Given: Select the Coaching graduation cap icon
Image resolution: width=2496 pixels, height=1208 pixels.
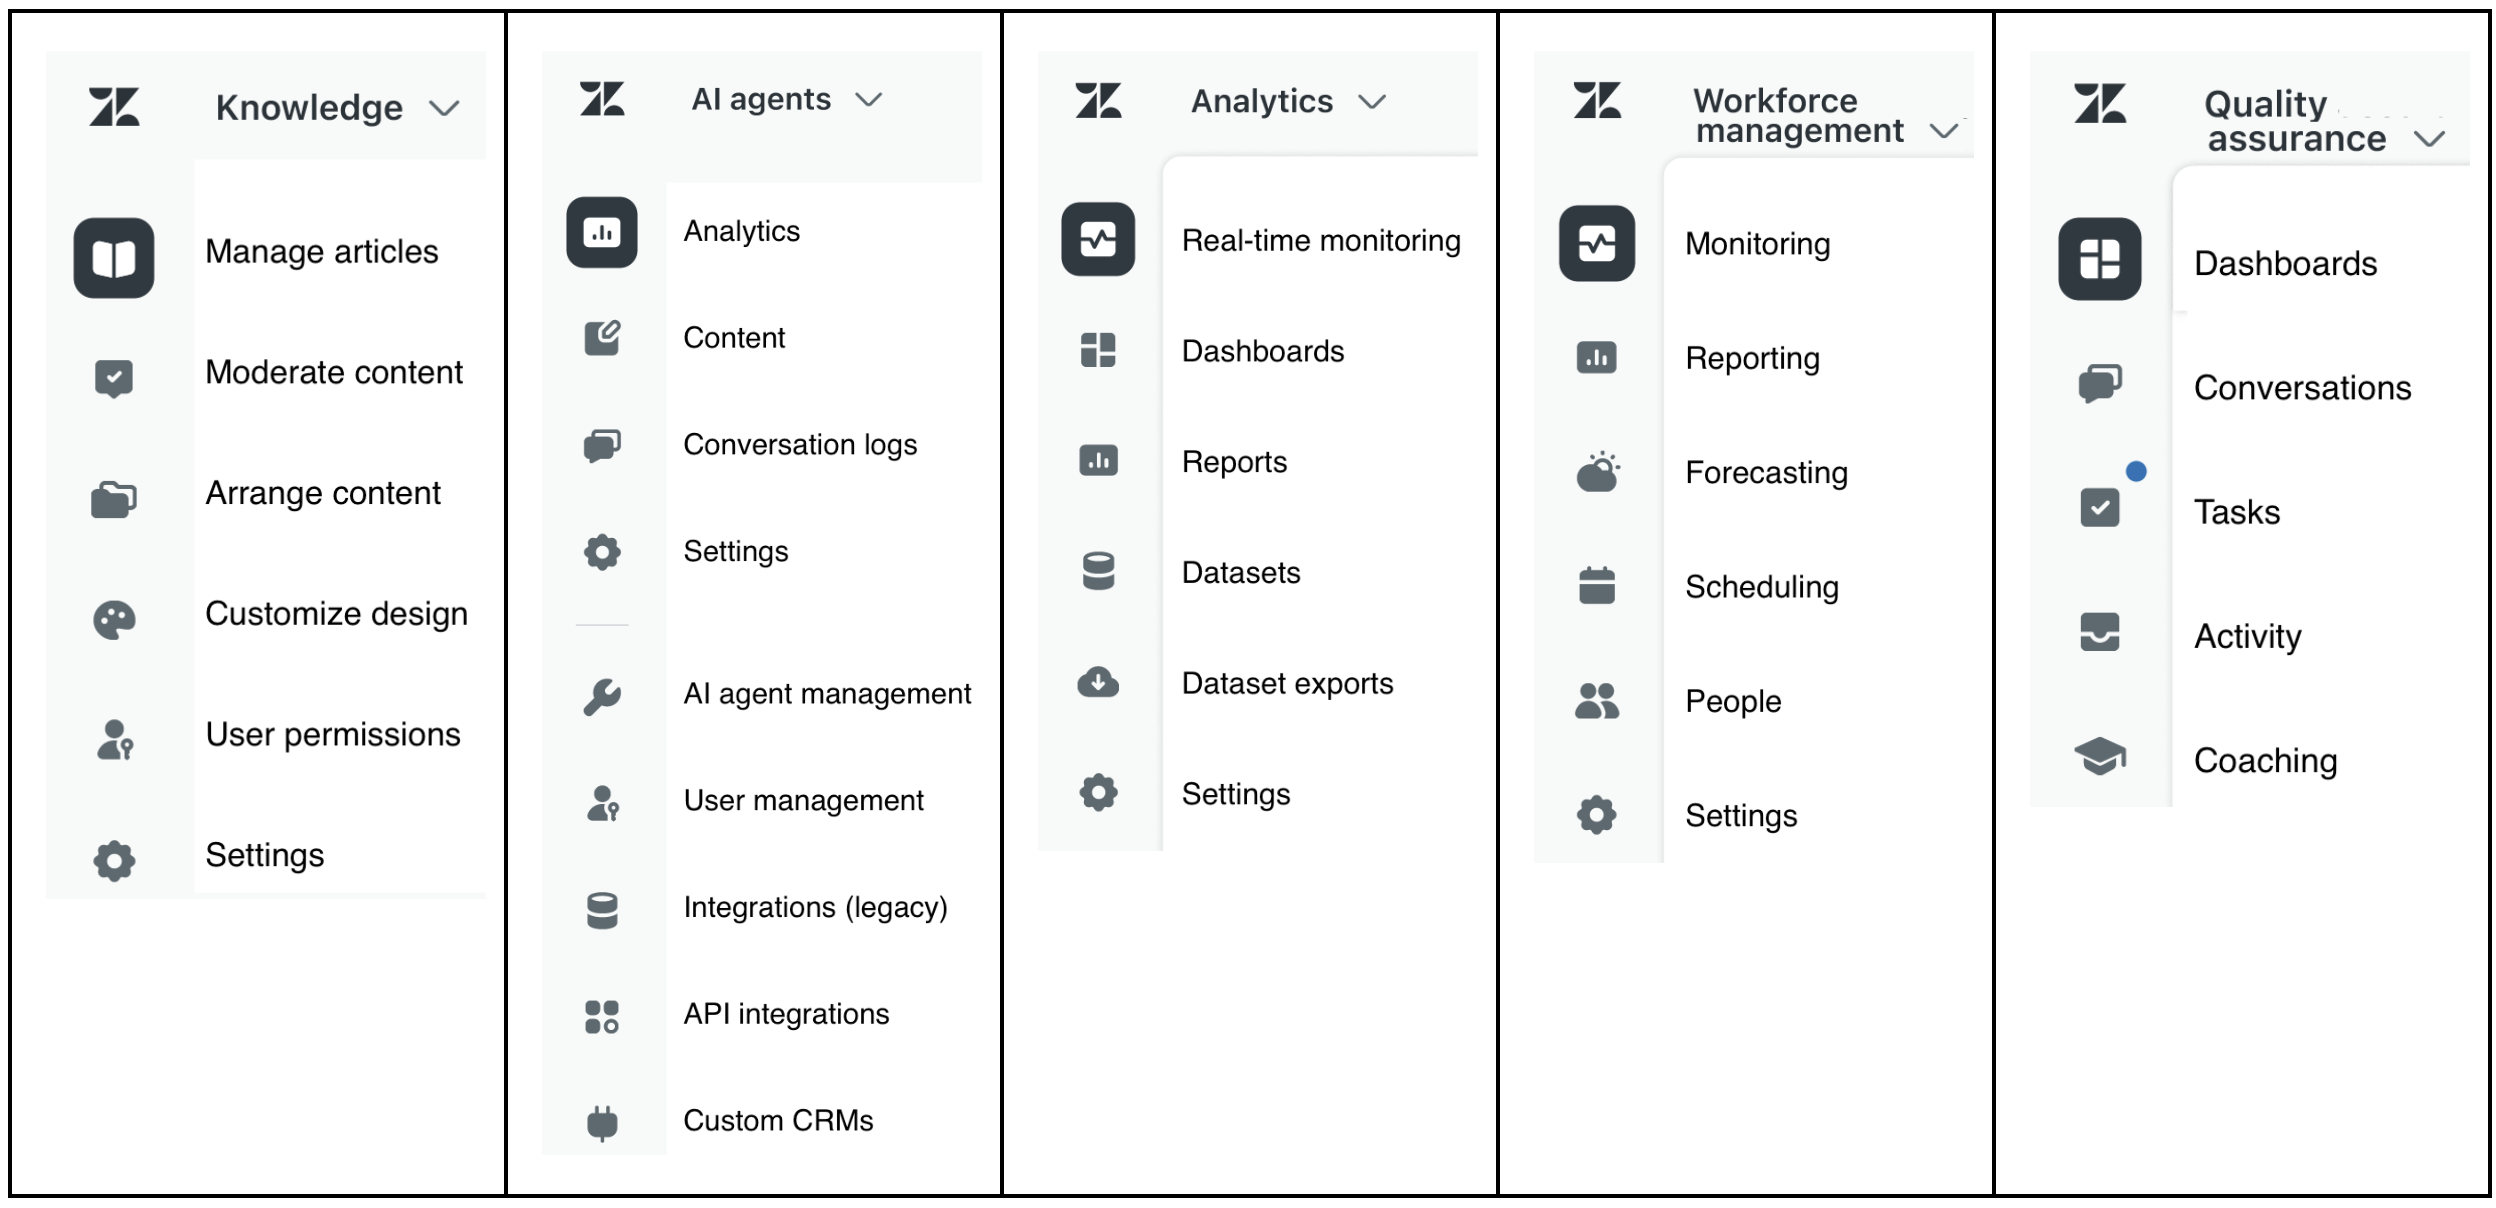Looking at the screenshot, I should click(x=2099, y=756).
